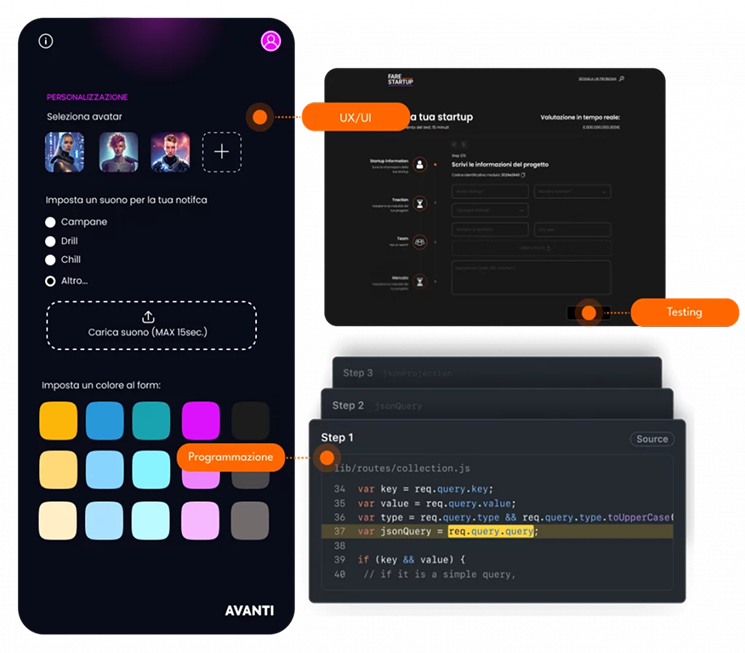The image size is (745, 653).
Task: Click the upload icon in Carica suono
Action: tap(149, 317)
